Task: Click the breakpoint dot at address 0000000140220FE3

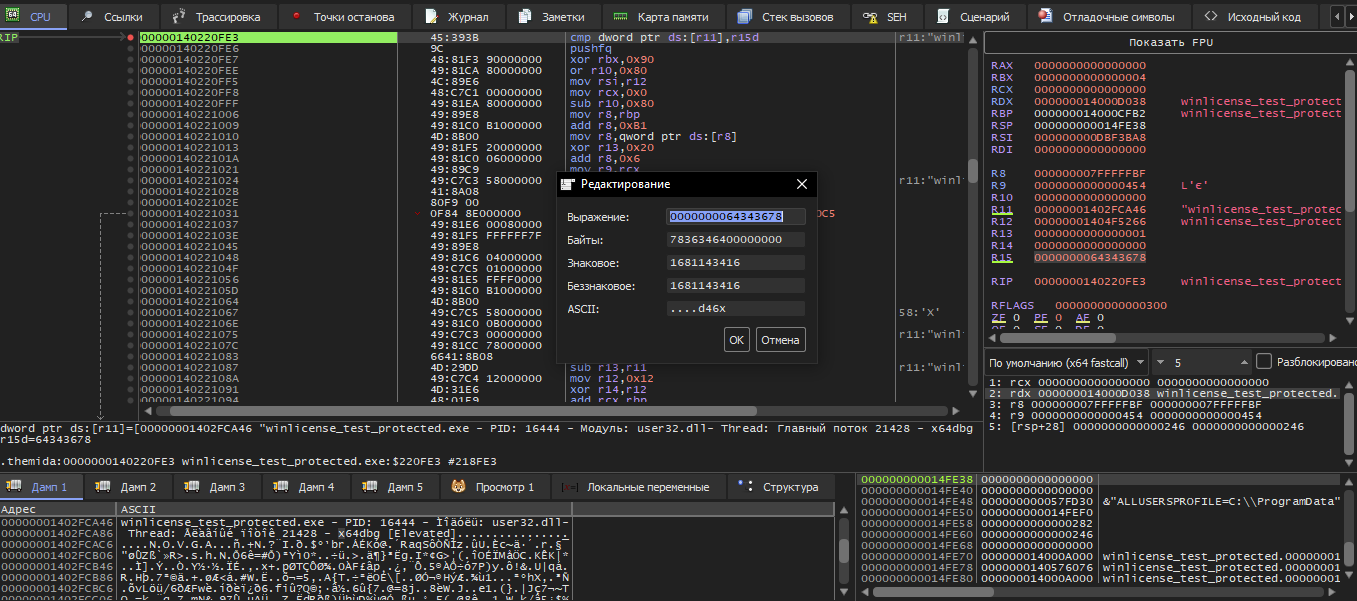Action: point(130,37)
